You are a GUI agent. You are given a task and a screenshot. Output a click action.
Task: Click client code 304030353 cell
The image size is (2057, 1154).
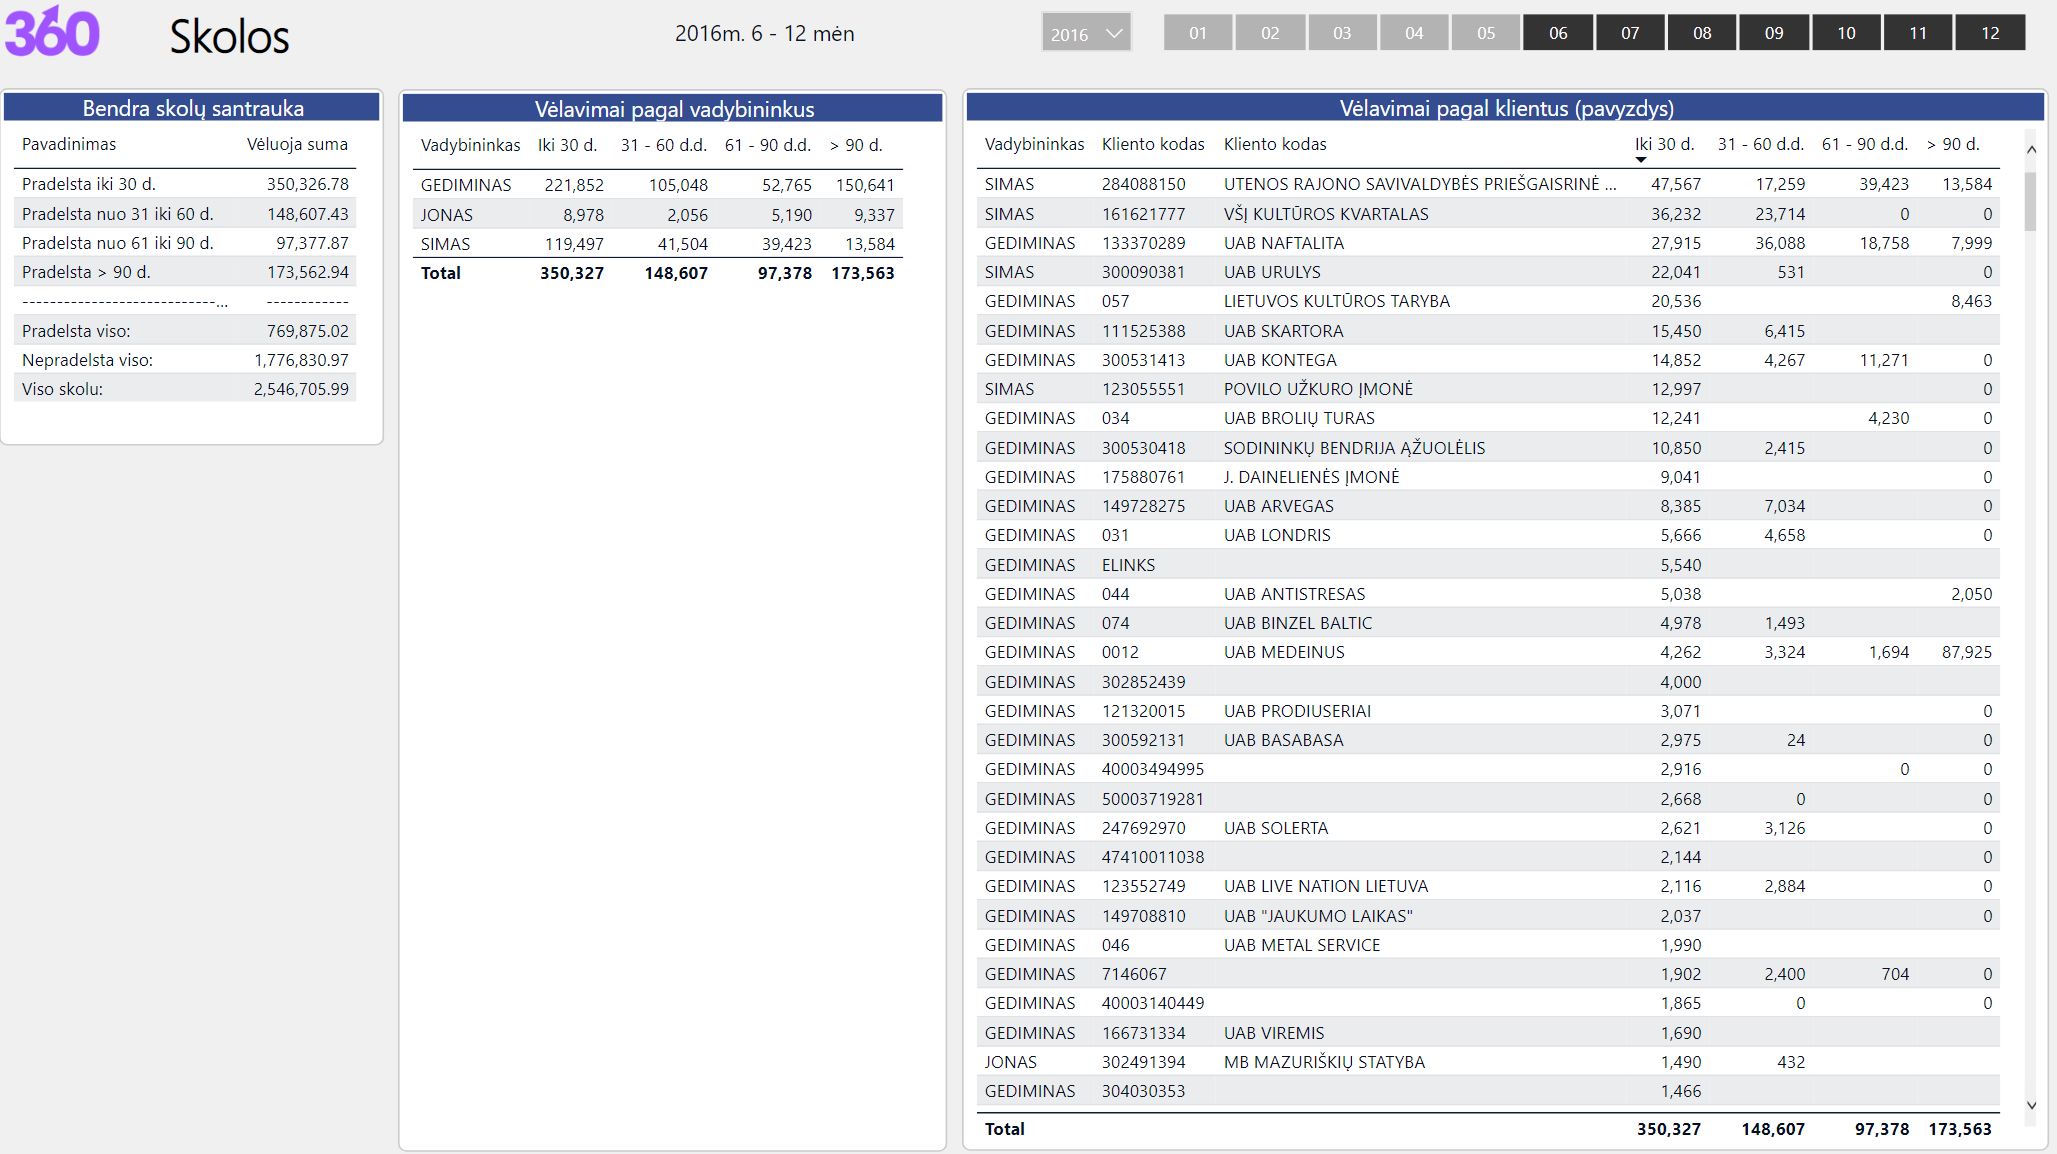(1143, 1091)
